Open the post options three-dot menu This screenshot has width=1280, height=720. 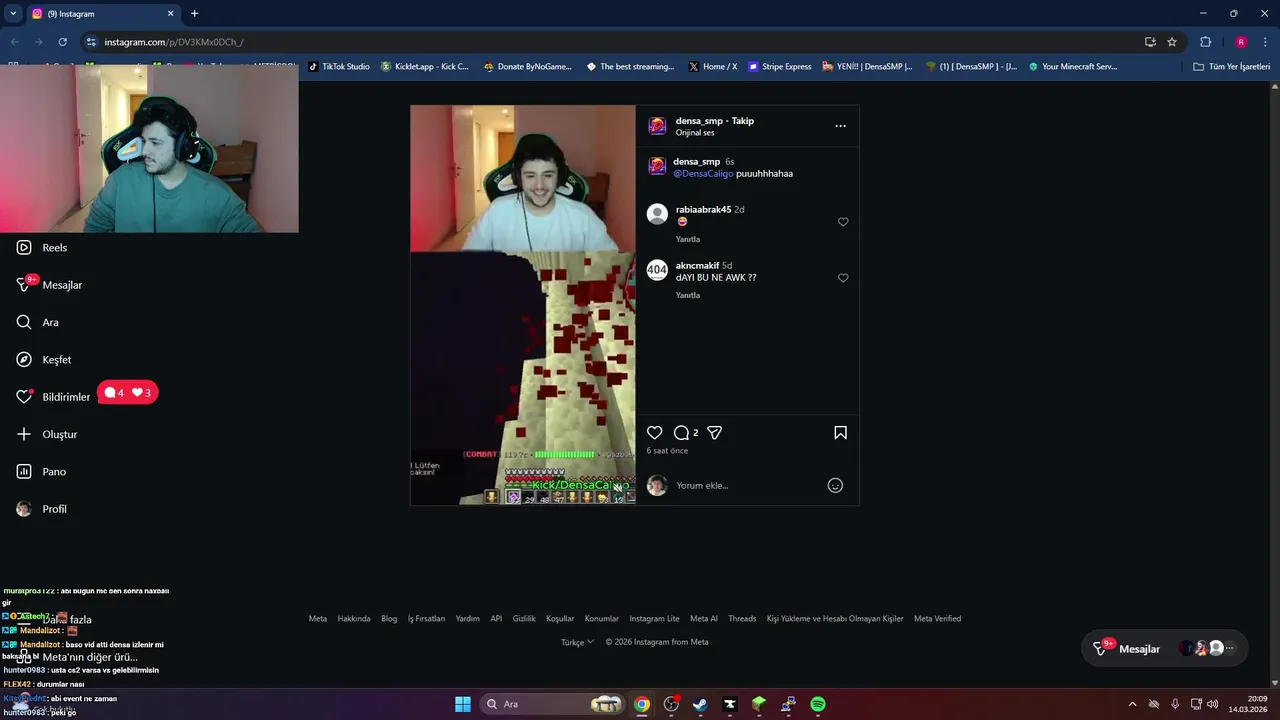[840, 126]
